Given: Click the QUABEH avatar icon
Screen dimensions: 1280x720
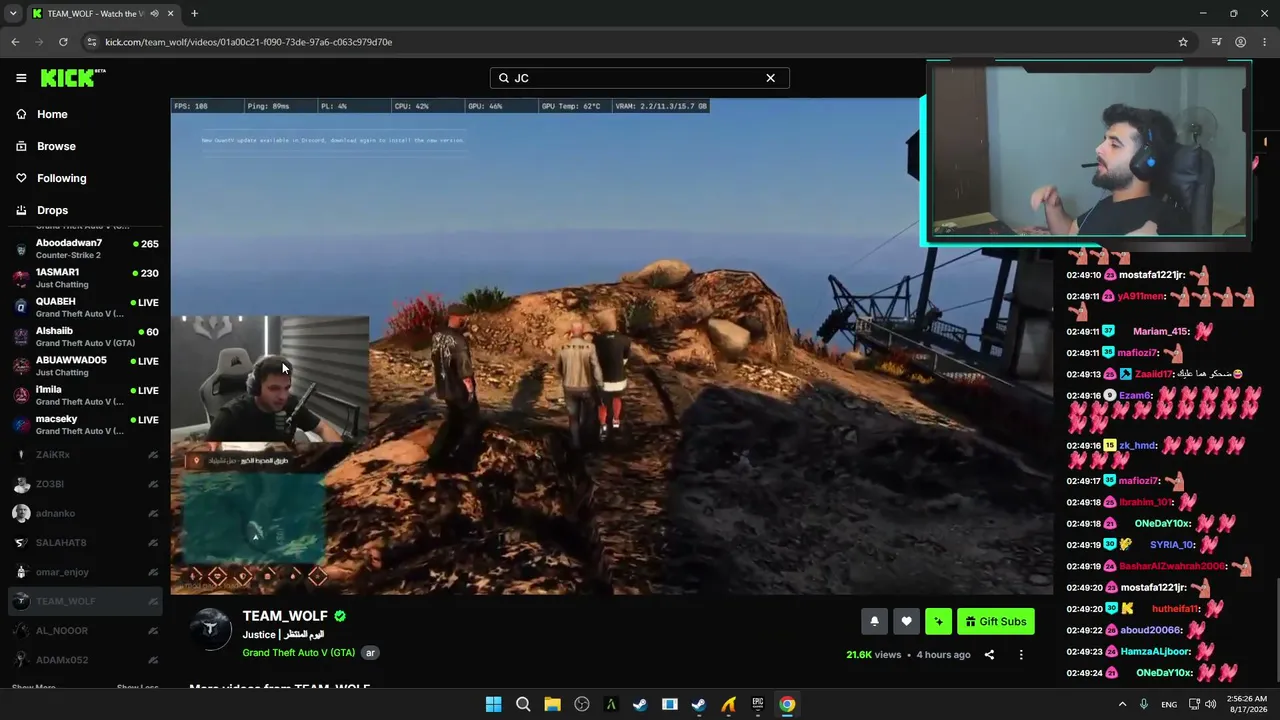Looking at the screenshot, I should pos(21,307).
